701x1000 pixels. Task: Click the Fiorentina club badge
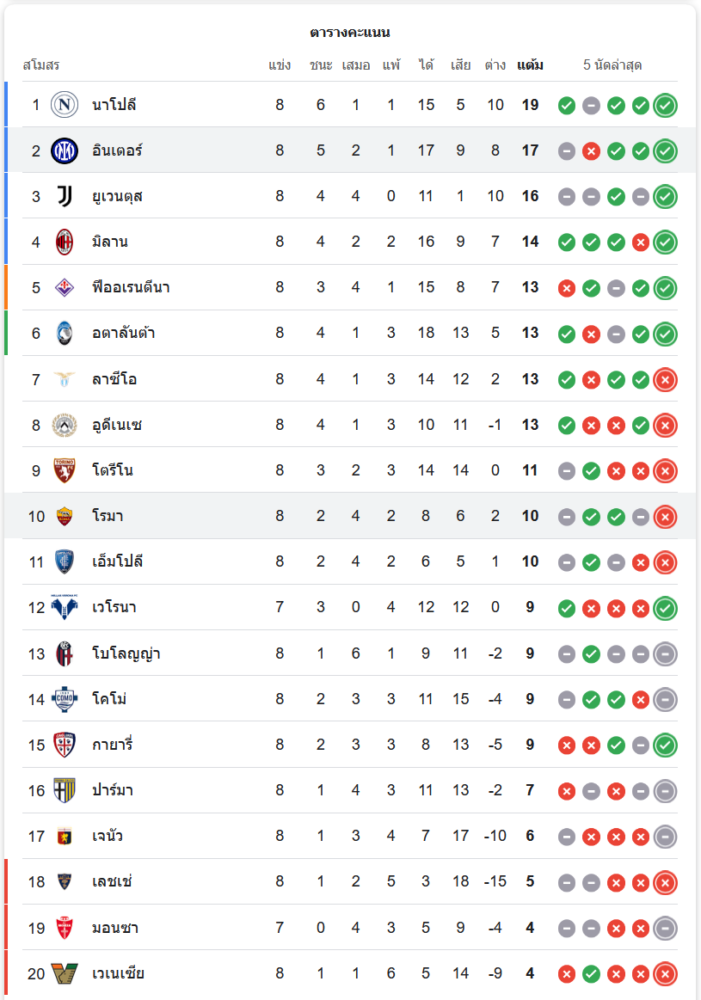[x=64, y=288]
